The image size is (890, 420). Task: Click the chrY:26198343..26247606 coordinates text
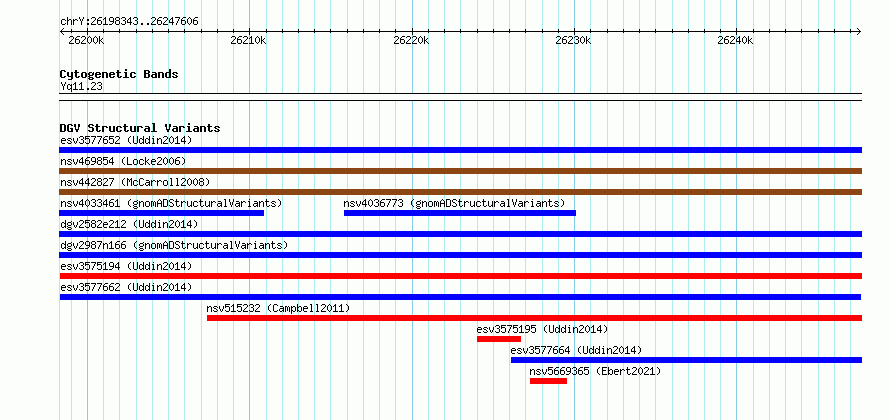point(129,22)
